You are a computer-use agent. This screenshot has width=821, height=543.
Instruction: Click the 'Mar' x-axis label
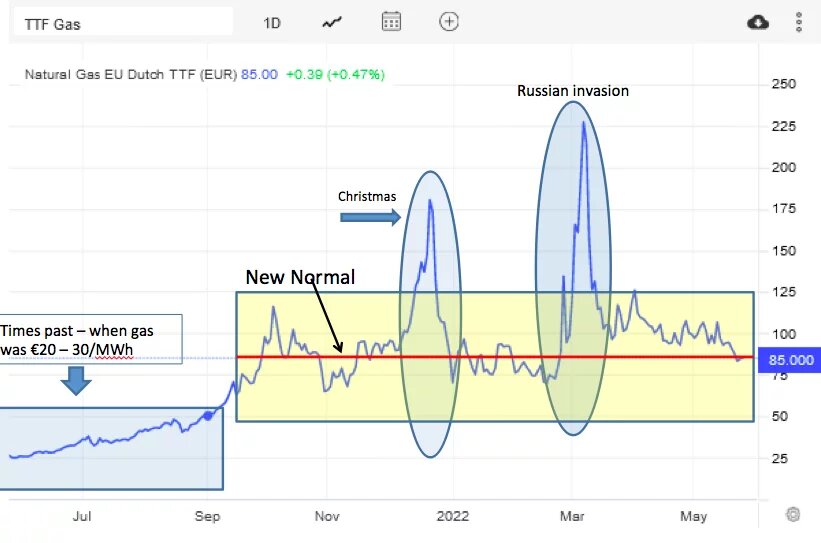(572, 516)
